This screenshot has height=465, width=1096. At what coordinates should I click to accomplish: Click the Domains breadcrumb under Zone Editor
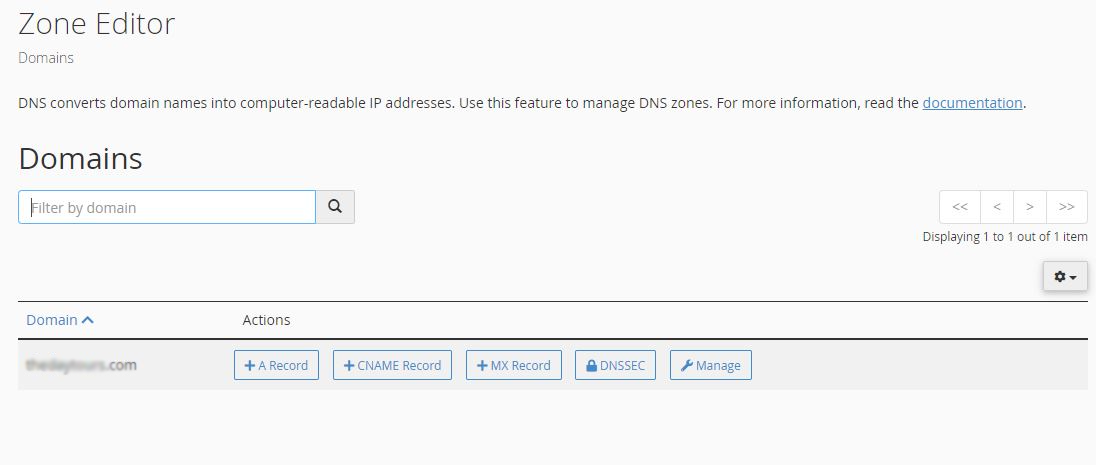click(46, 58)
